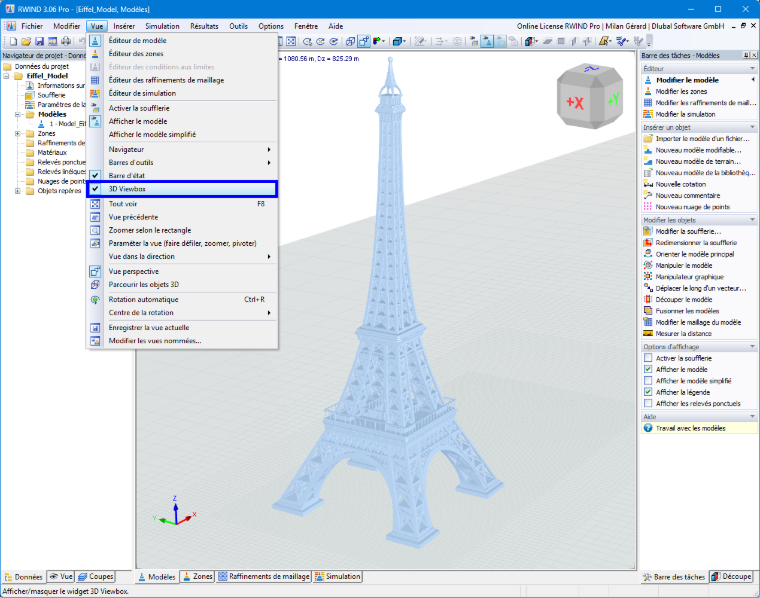Open the Vue dans la direction submenu

pyautogui.click(x=182, y=256)
